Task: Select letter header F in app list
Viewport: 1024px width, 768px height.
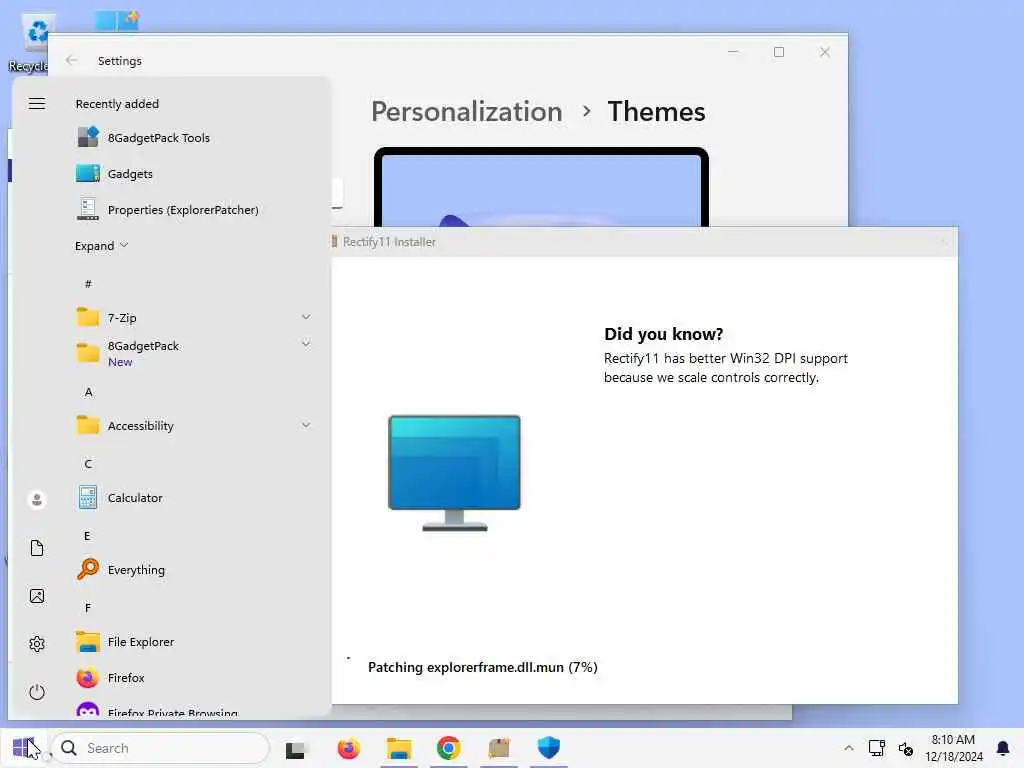Action: point(88,608)
